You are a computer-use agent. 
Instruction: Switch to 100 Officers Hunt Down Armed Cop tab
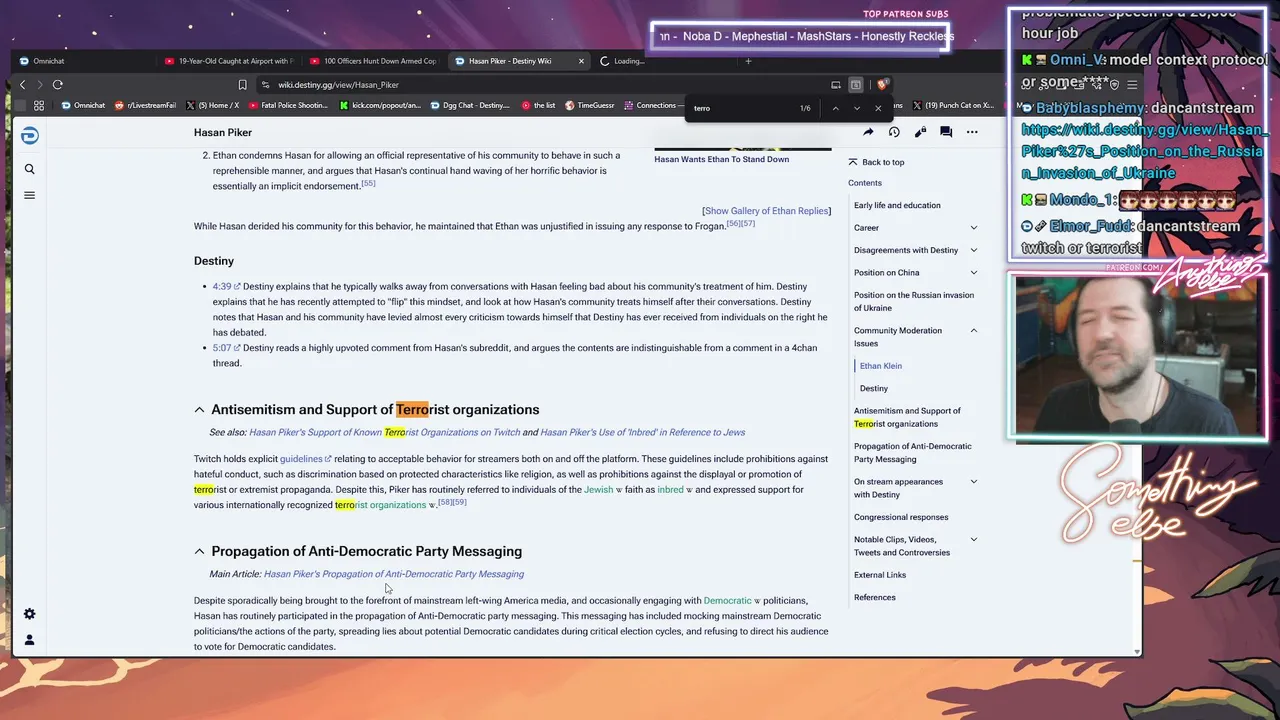[x=372, y=61]
